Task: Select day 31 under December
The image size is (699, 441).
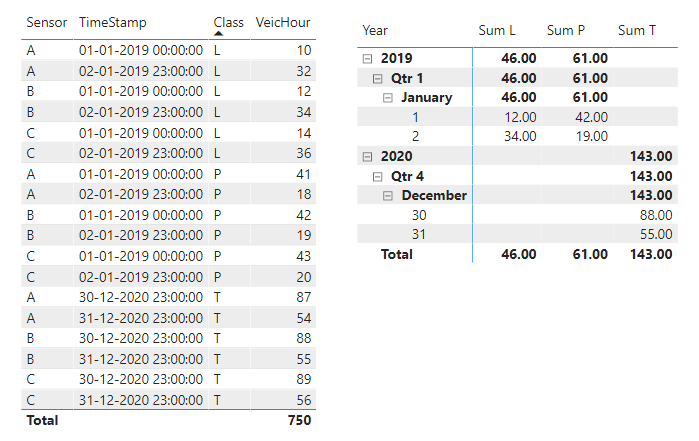Action: click(x=419, y=235)
